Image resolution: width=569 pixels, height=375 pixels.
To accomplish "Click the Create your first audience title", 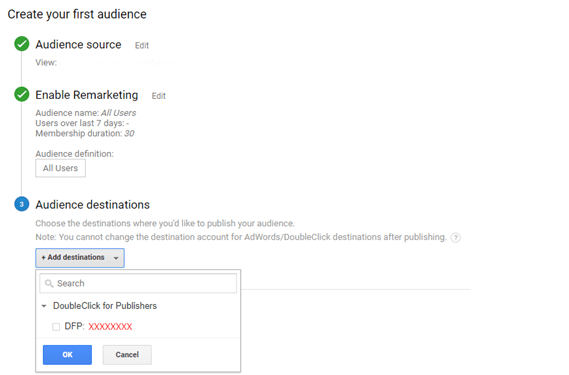I will coord(77,14).
